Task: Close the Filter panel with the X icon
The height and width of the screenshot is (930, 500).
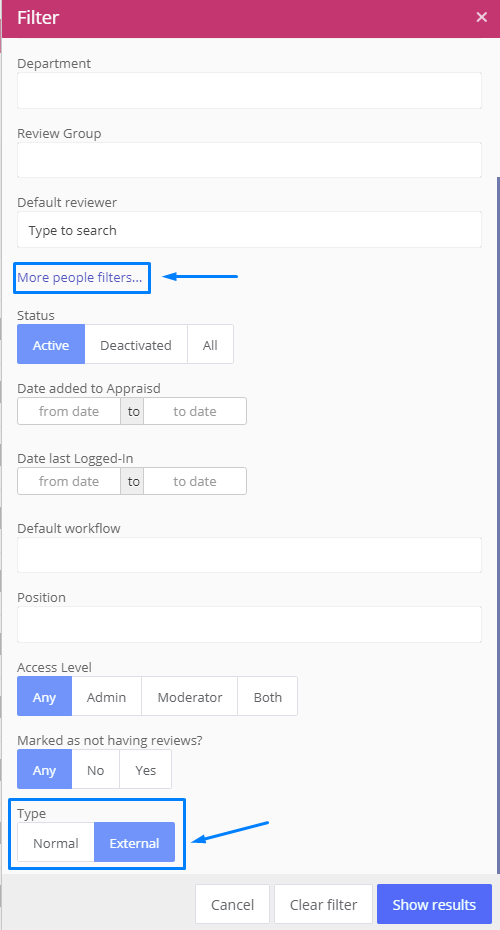Action: tap(482, 17)
